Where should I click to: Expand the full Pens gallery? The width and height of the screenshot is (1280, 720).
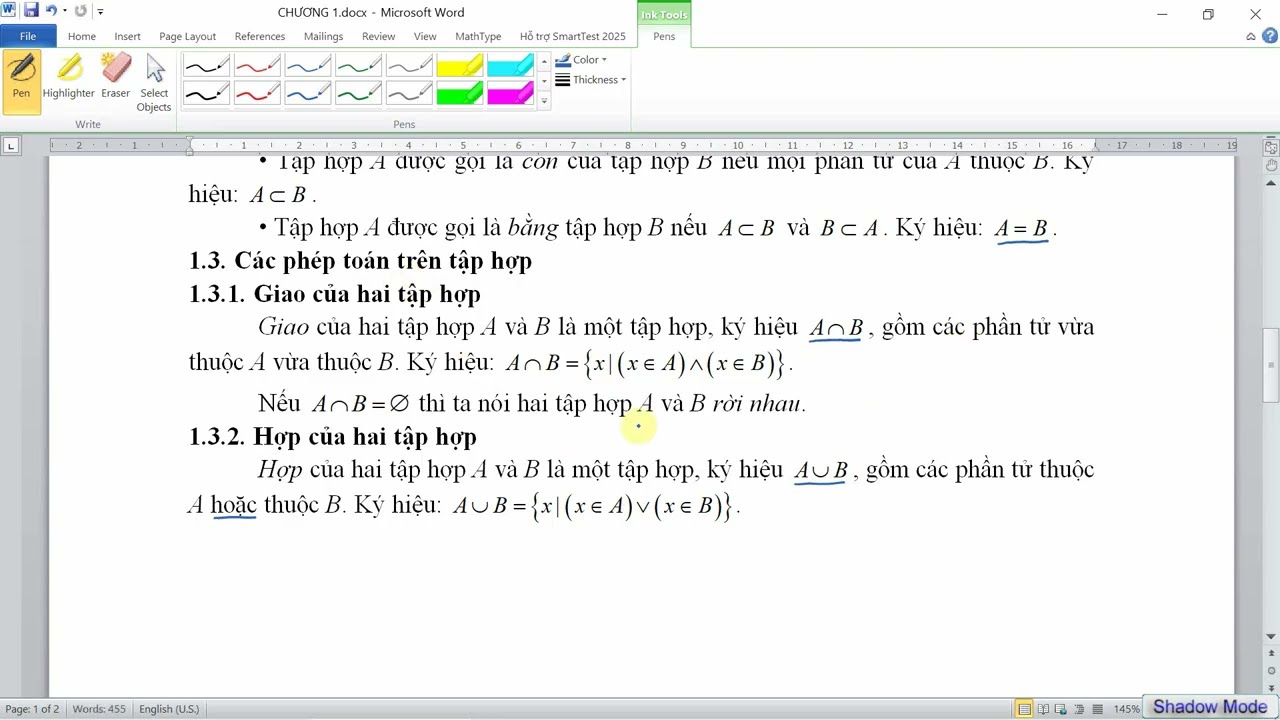point(544,101)
